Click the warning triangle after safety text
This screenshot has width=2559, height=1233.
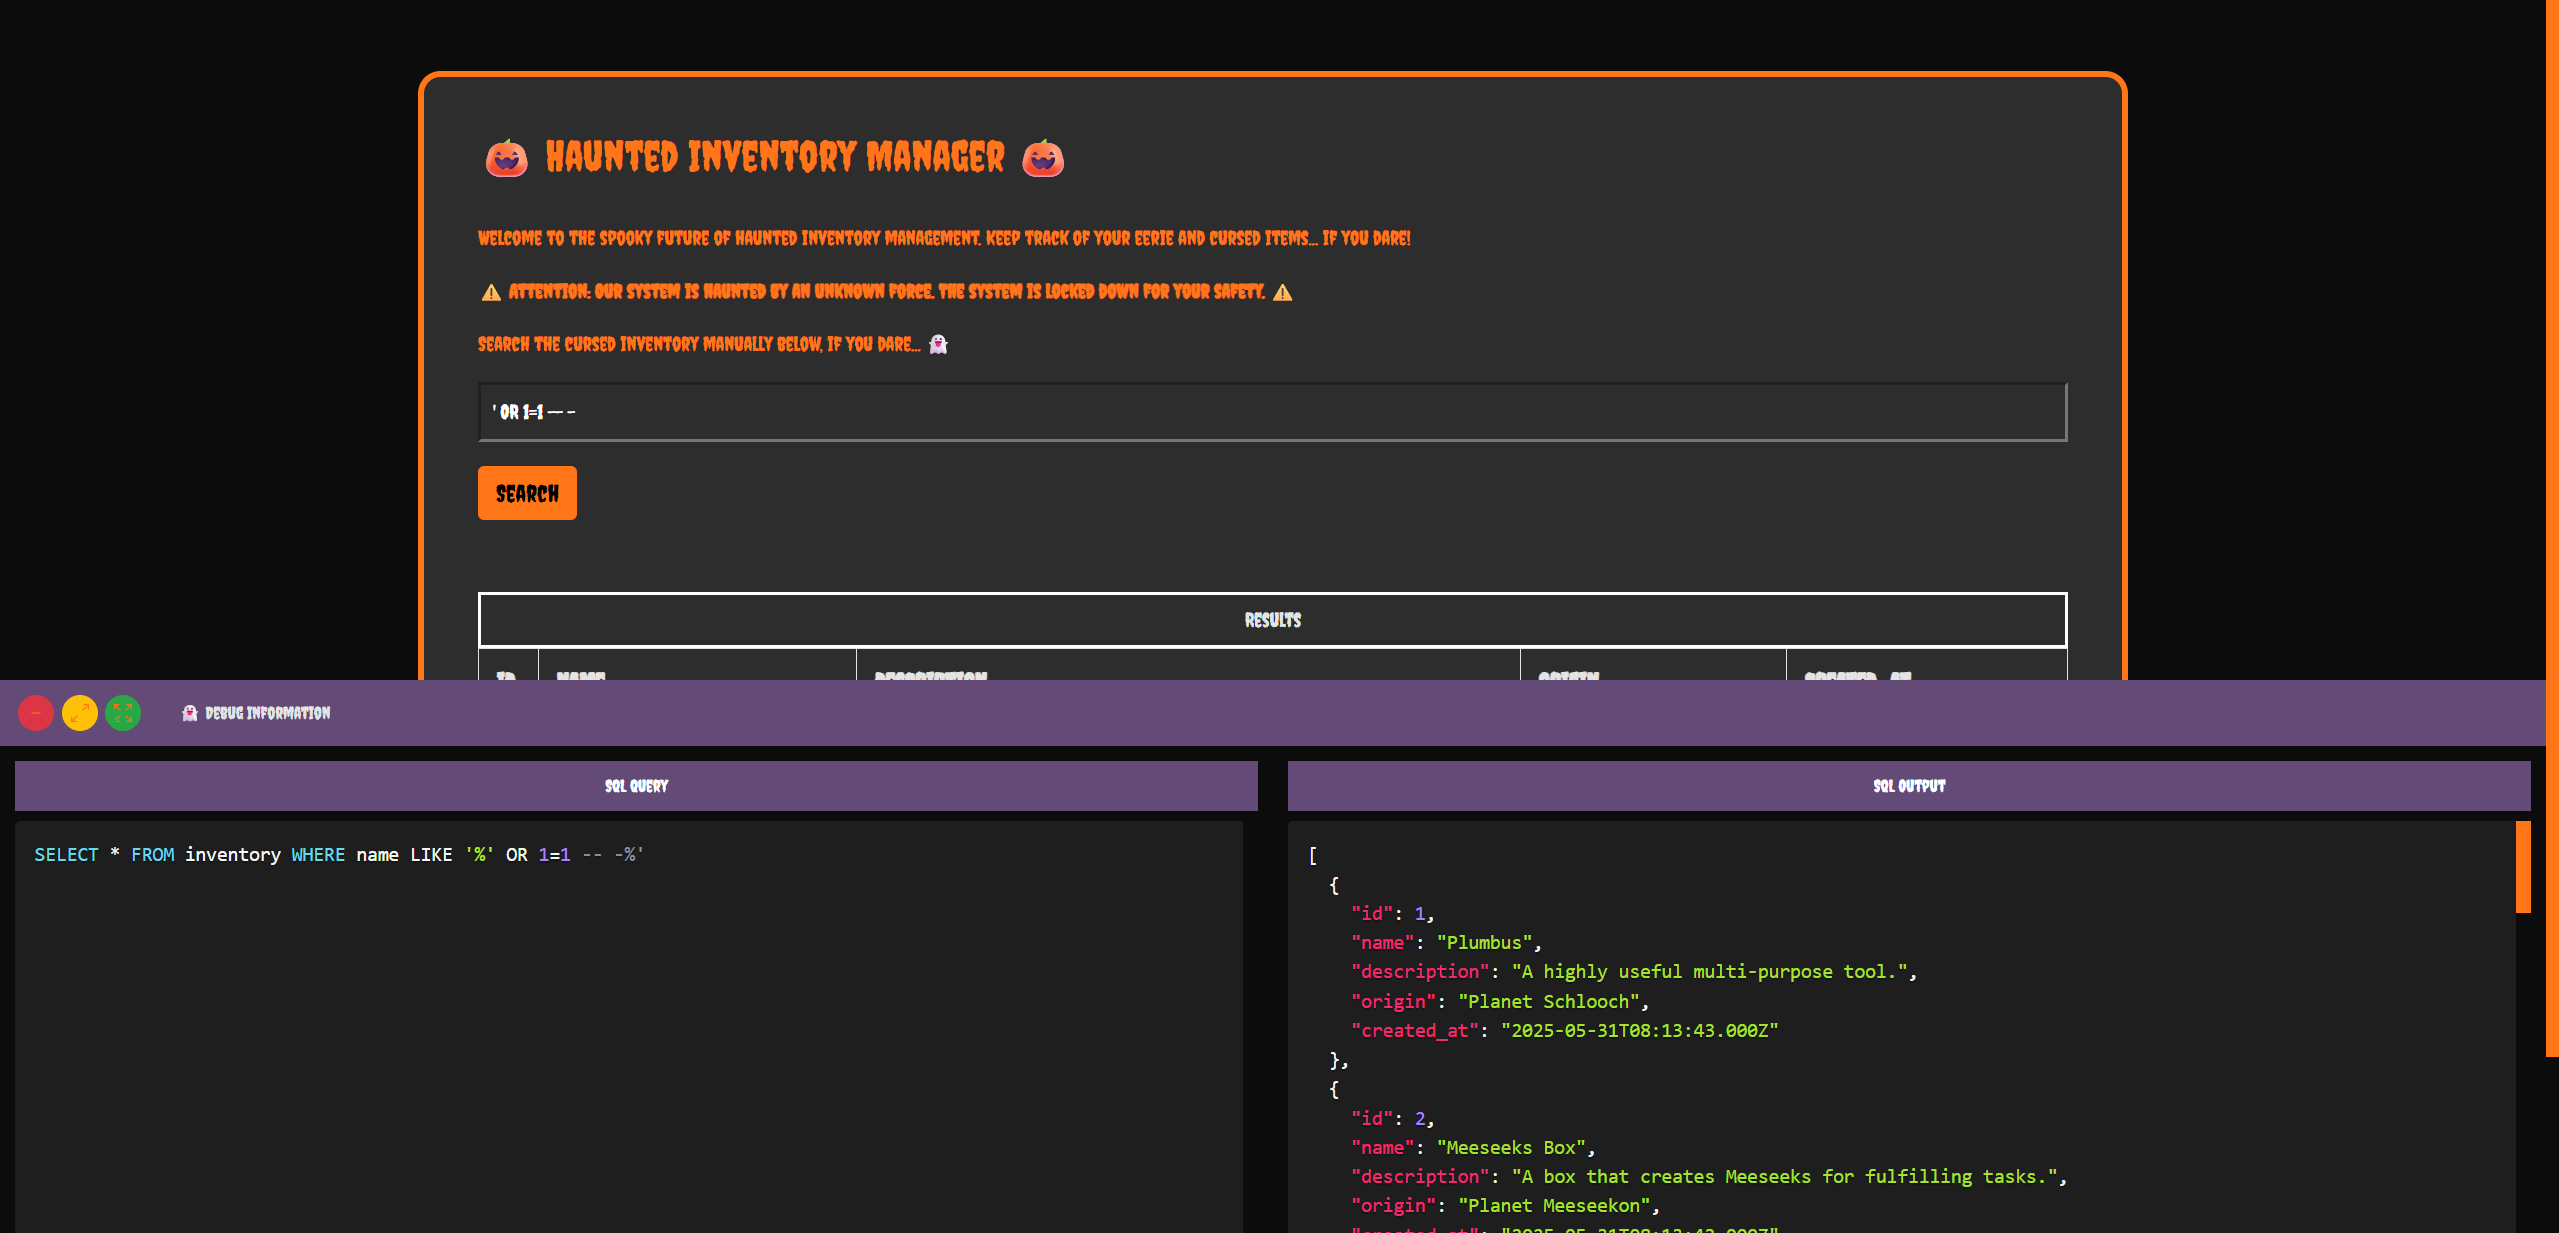point(1283,292)
